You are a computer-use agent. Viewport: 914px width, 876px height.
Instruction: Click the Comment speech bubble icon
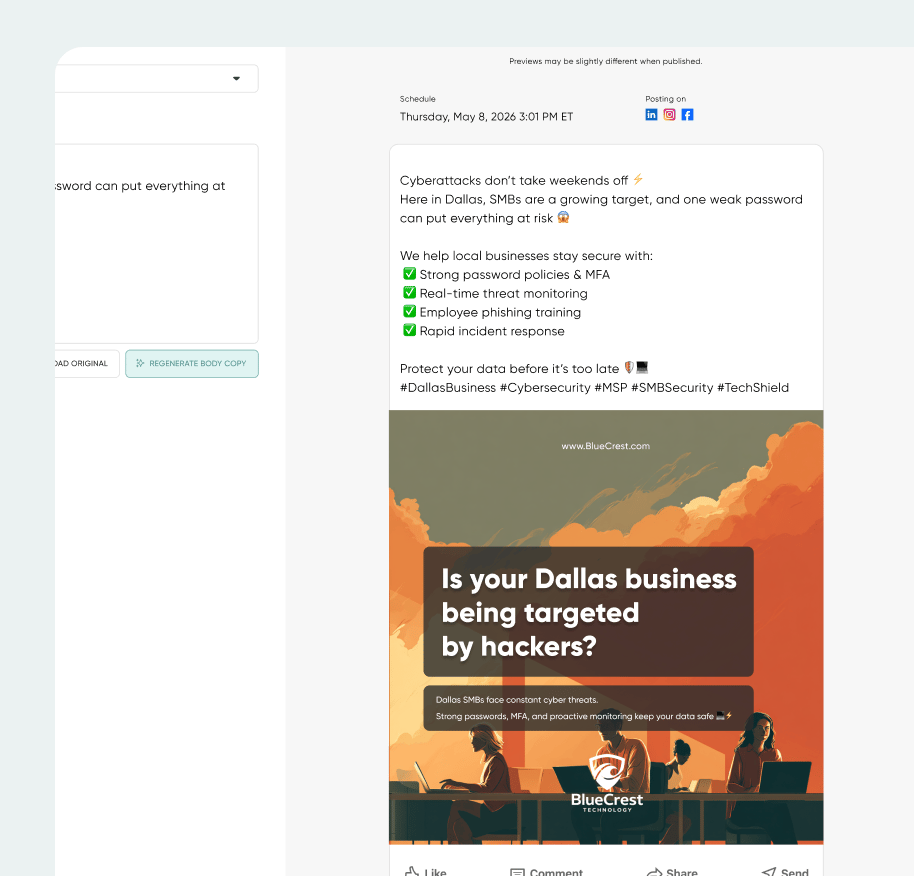[517, 871]
